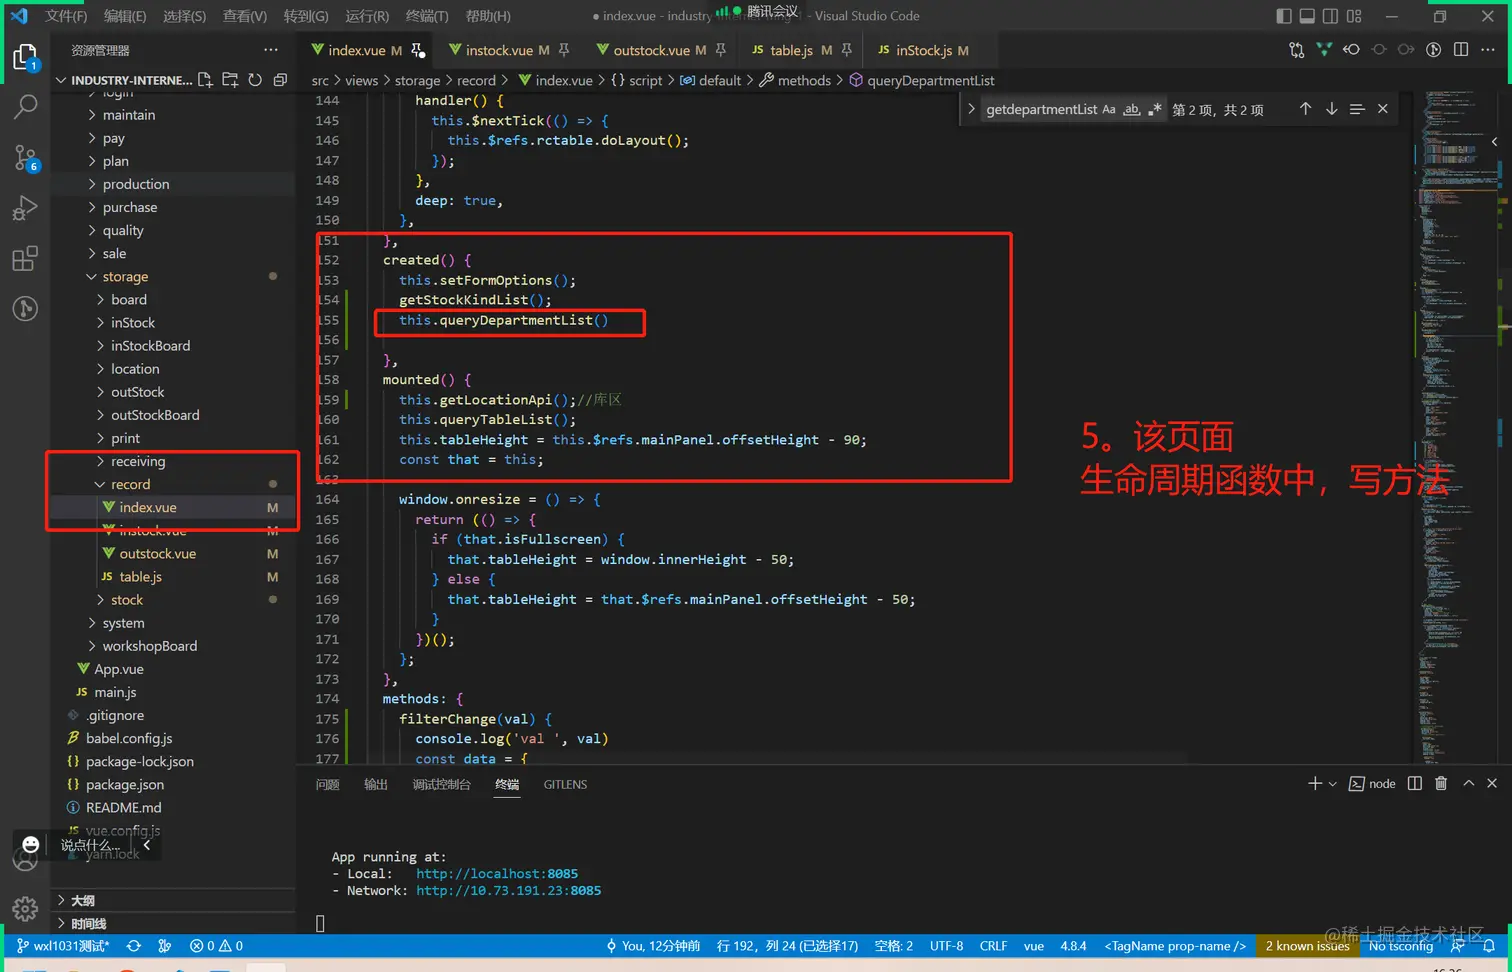Kill the terminal with the trash icon
The width and height of the screenshot is (1512, 972).
click(1441, 784)
